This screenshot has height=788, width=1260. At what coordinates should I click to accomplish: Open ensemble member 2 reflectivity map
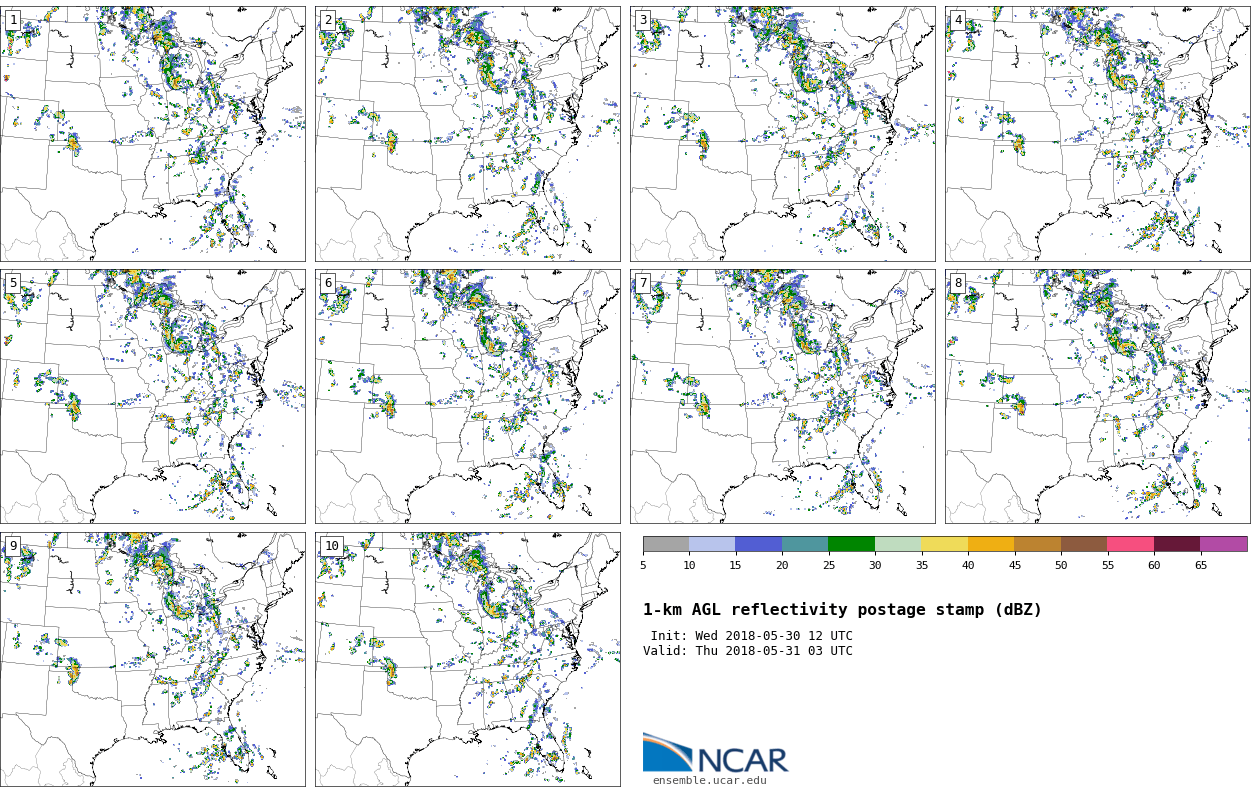[467, 134]
